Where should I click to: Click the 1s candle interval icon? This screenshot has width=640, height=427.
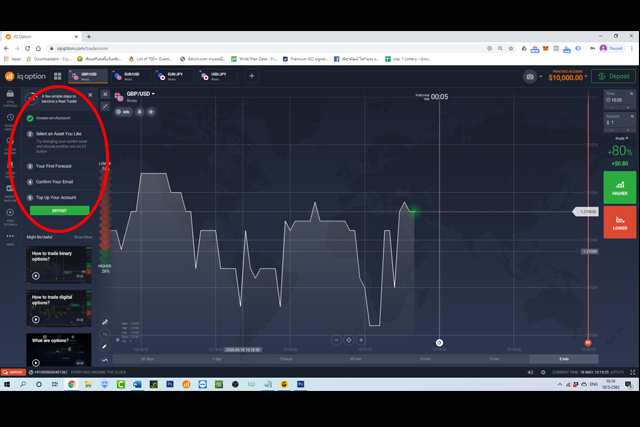pos(105,334)
